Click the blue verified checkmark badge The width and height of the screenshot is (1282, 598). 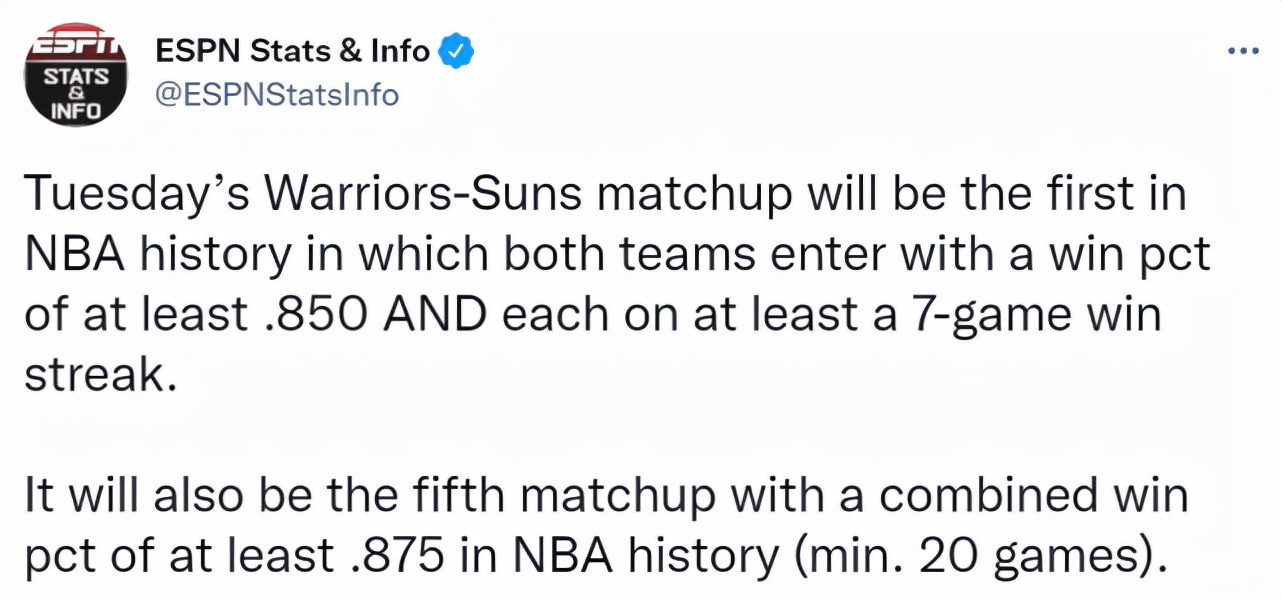(456, 50)
